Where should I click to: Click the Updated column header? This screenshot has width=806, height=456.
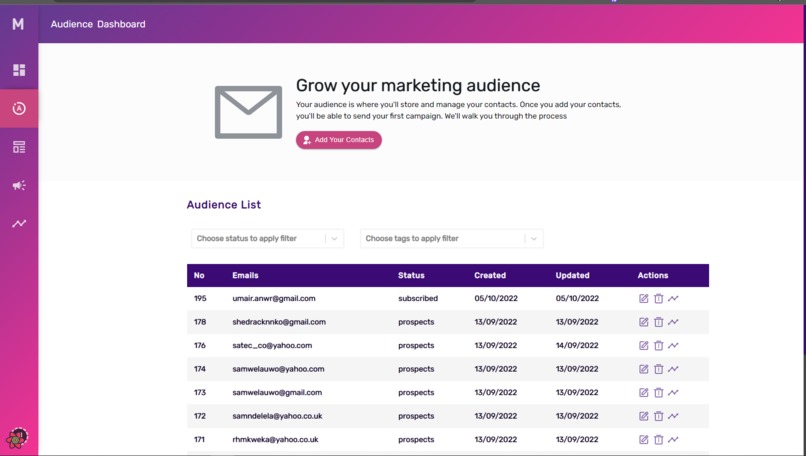(572, 276)
